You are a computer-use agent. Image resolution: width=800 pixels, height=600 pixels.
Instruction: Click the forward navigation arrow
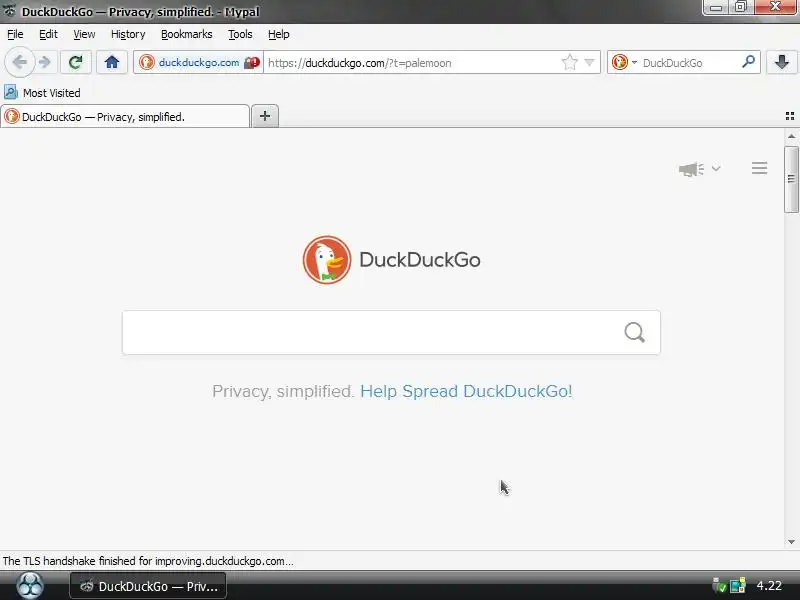point(45,62)
